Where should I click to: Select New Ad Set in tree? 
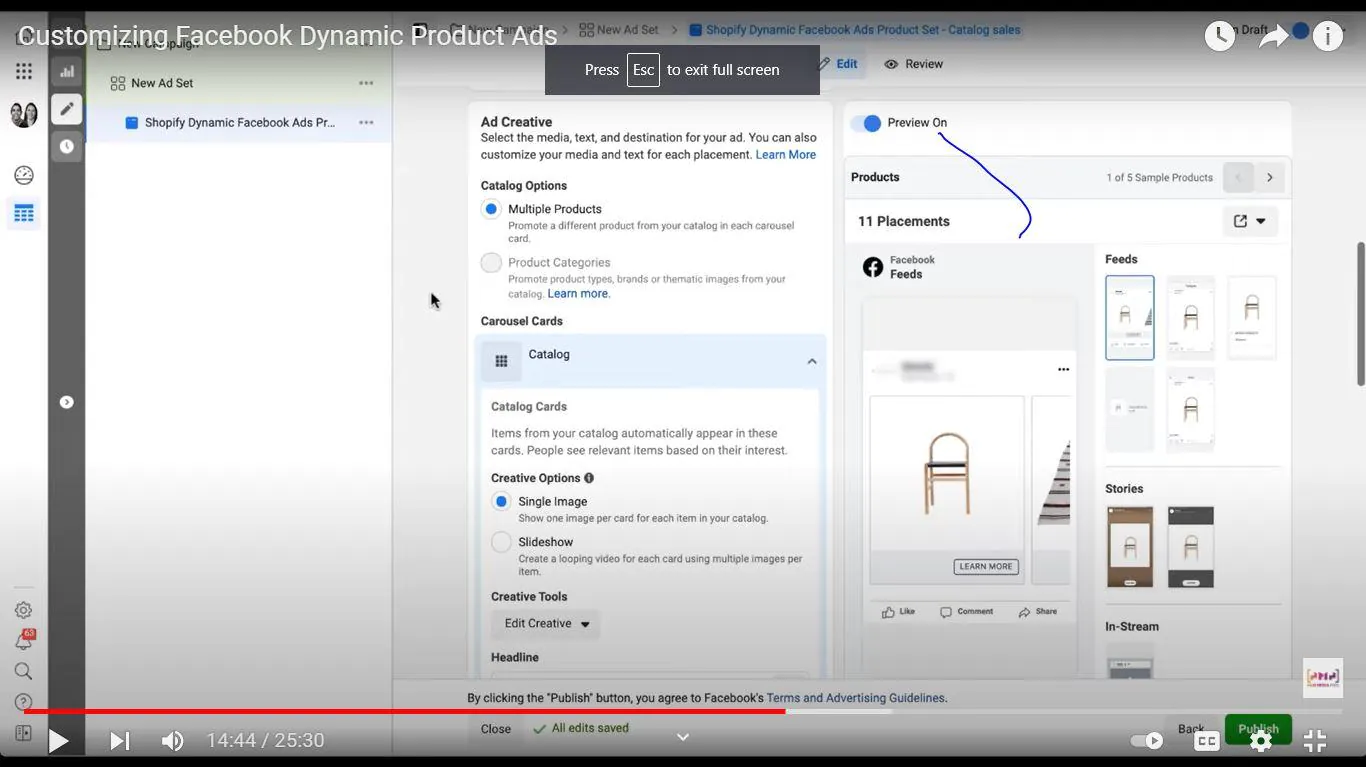(x=162, y=83)
